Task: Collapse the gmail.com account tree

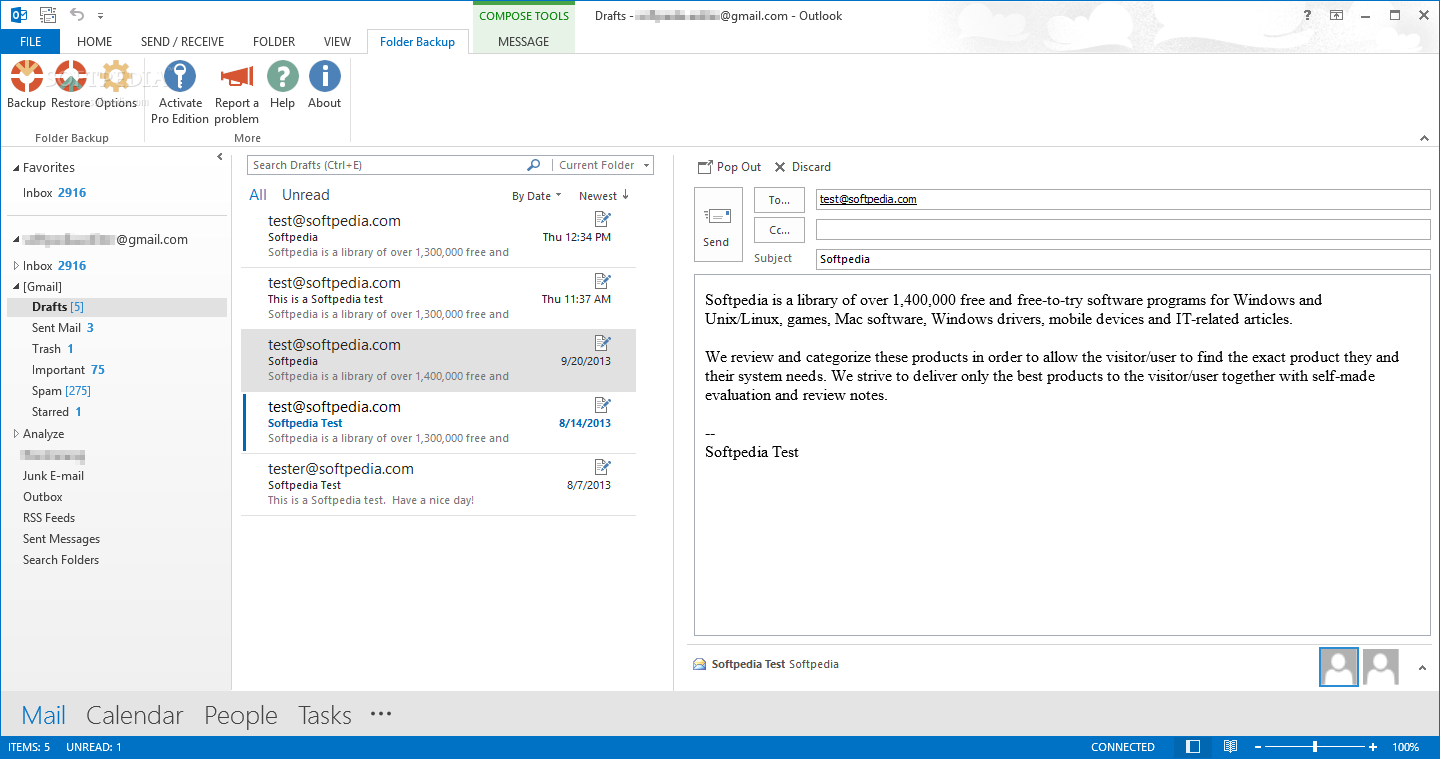Action: pyautogui.click(x=16, y=240)
